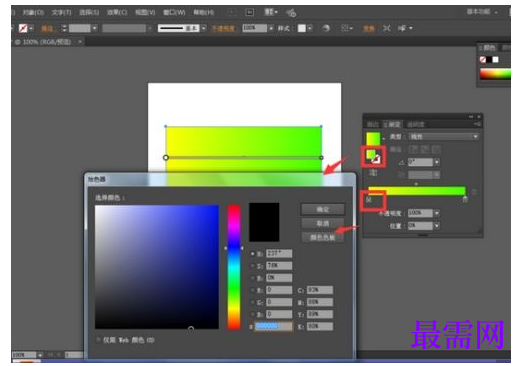This screenshot has height=366, width=523.
Task: Switch to the 渐变 gradient tab
Action: pos(393,124)
